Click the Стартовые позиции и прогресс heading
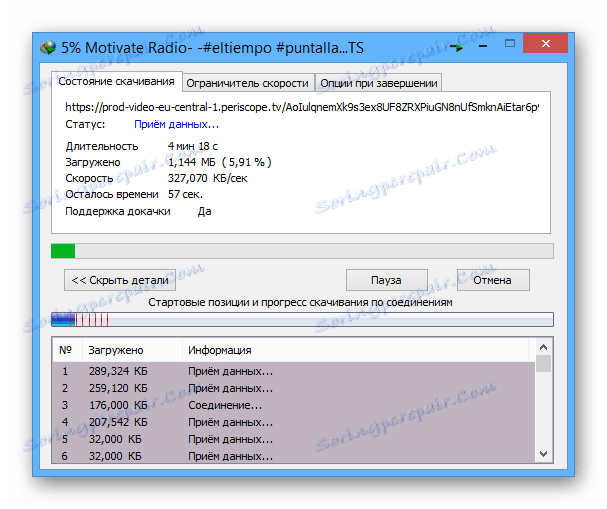The height and width of the screenshot is (509, 607). pyautogui.click(x=300, y=302)
